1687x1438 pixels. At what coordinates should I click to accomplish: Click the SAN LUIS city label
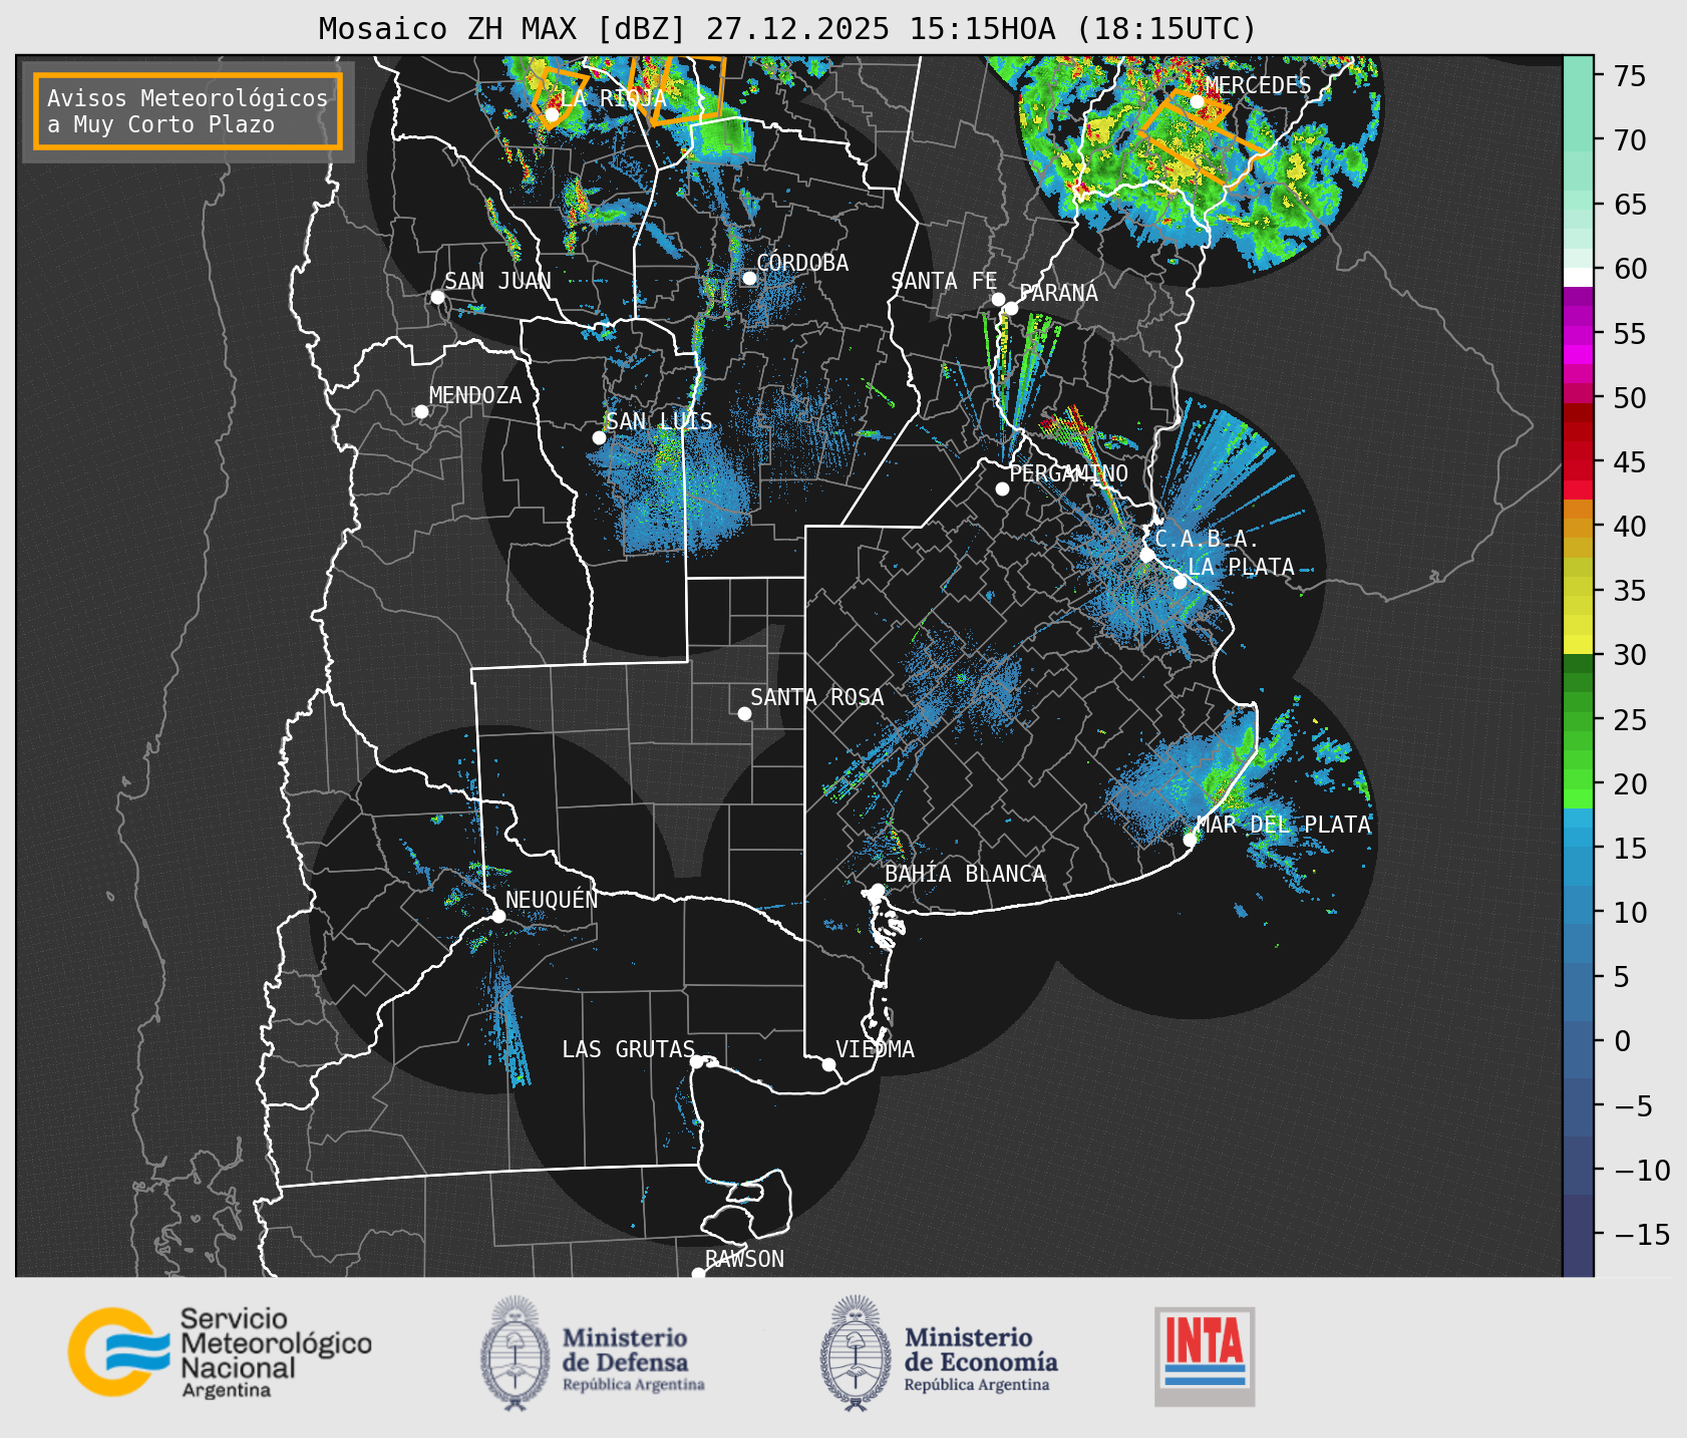(660, 421)
